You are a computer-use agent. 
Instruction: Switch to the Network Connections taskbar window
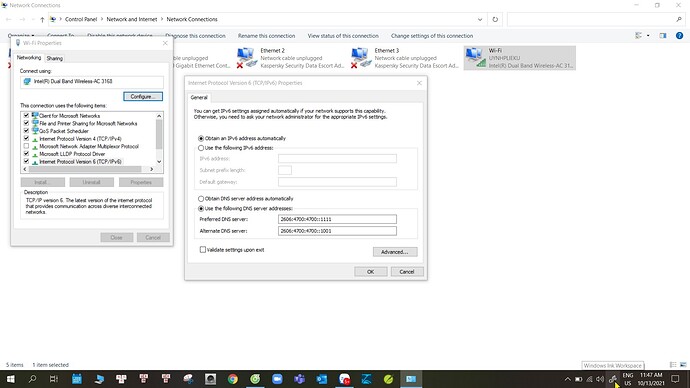coord(411,379)
